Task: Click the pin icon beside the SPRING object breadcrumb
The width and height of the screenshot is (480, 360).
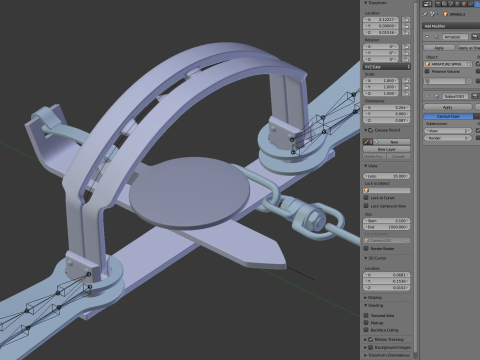Action: [425, 14]
